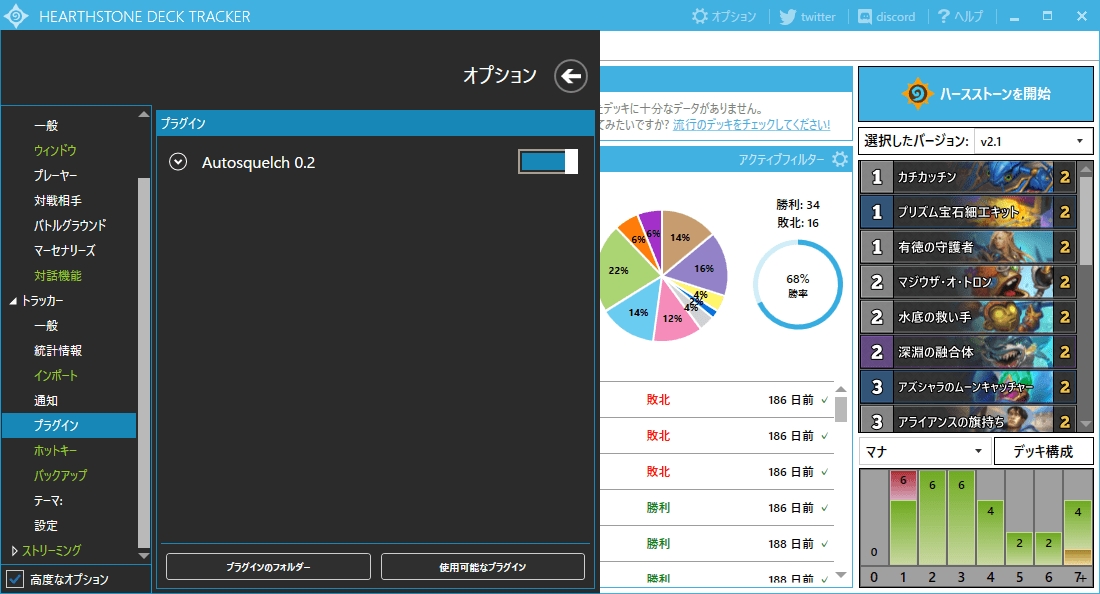Select プレーヤー in options sidebar
This screenshot has width=1100, height=594.
tap(55, 175)
